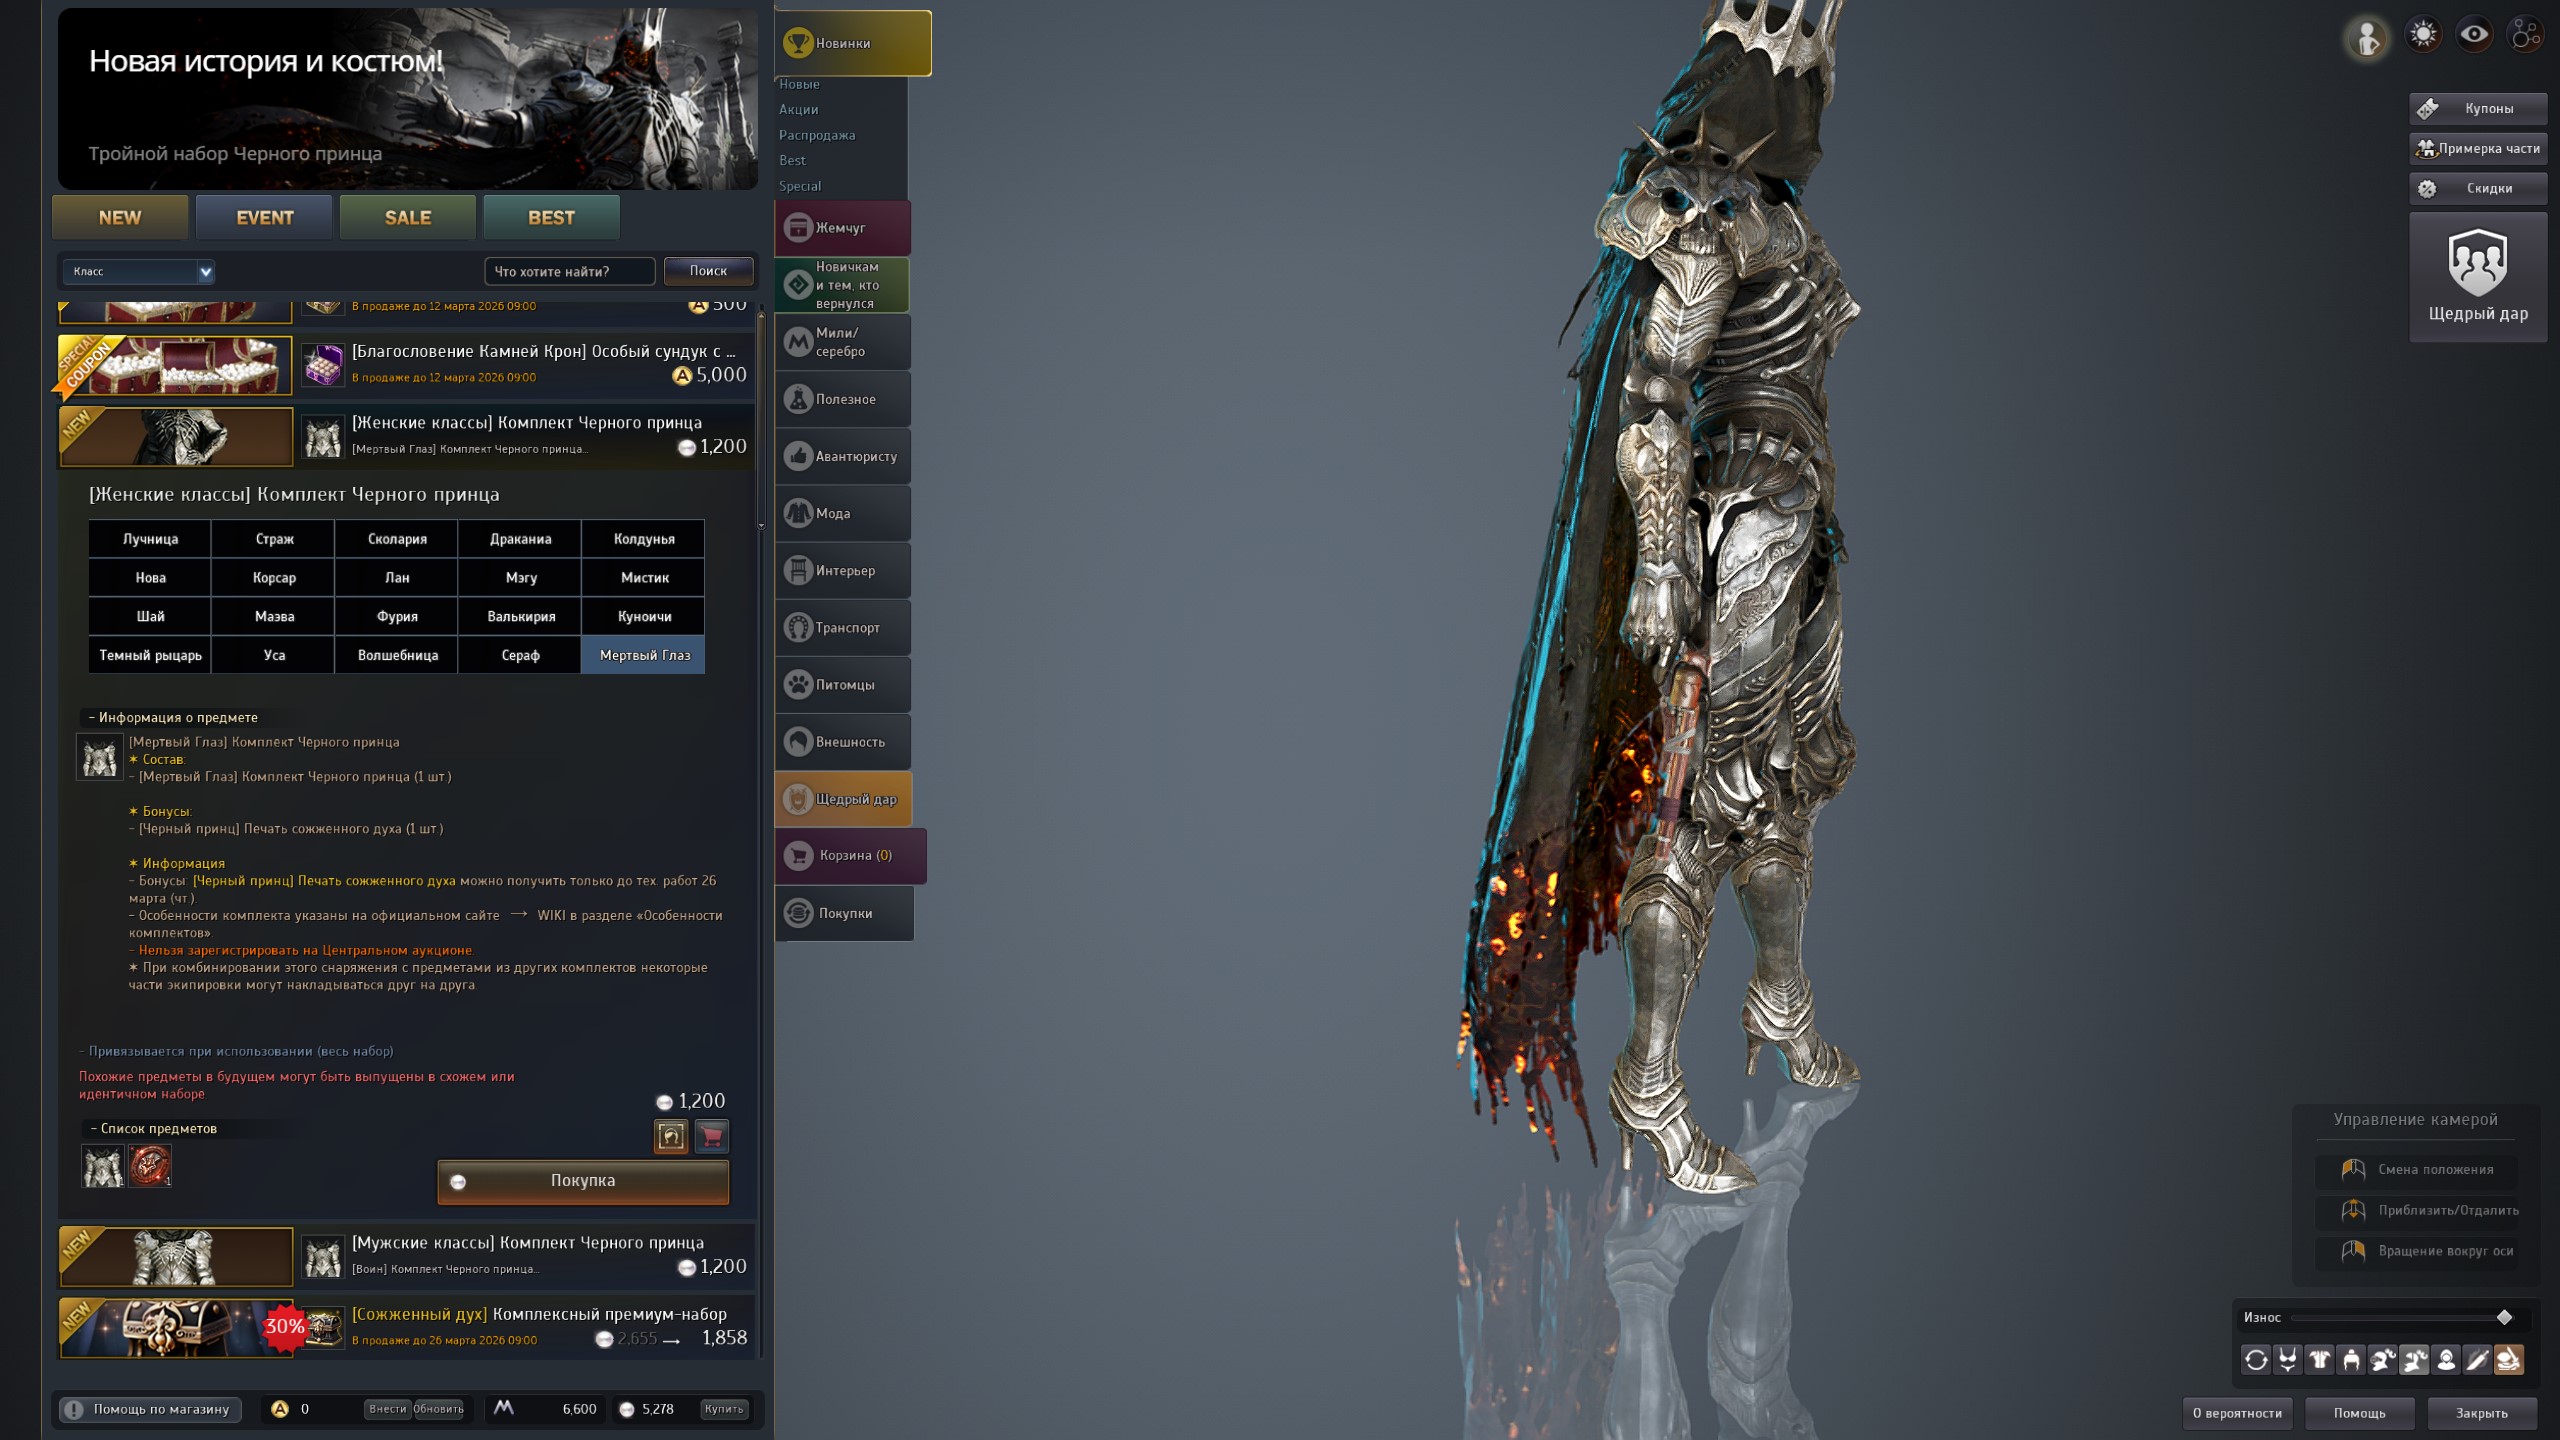Adjust the Износ wear slider handle
Viewport: 2560px width, 1440px height.
pos(2504,1317)
